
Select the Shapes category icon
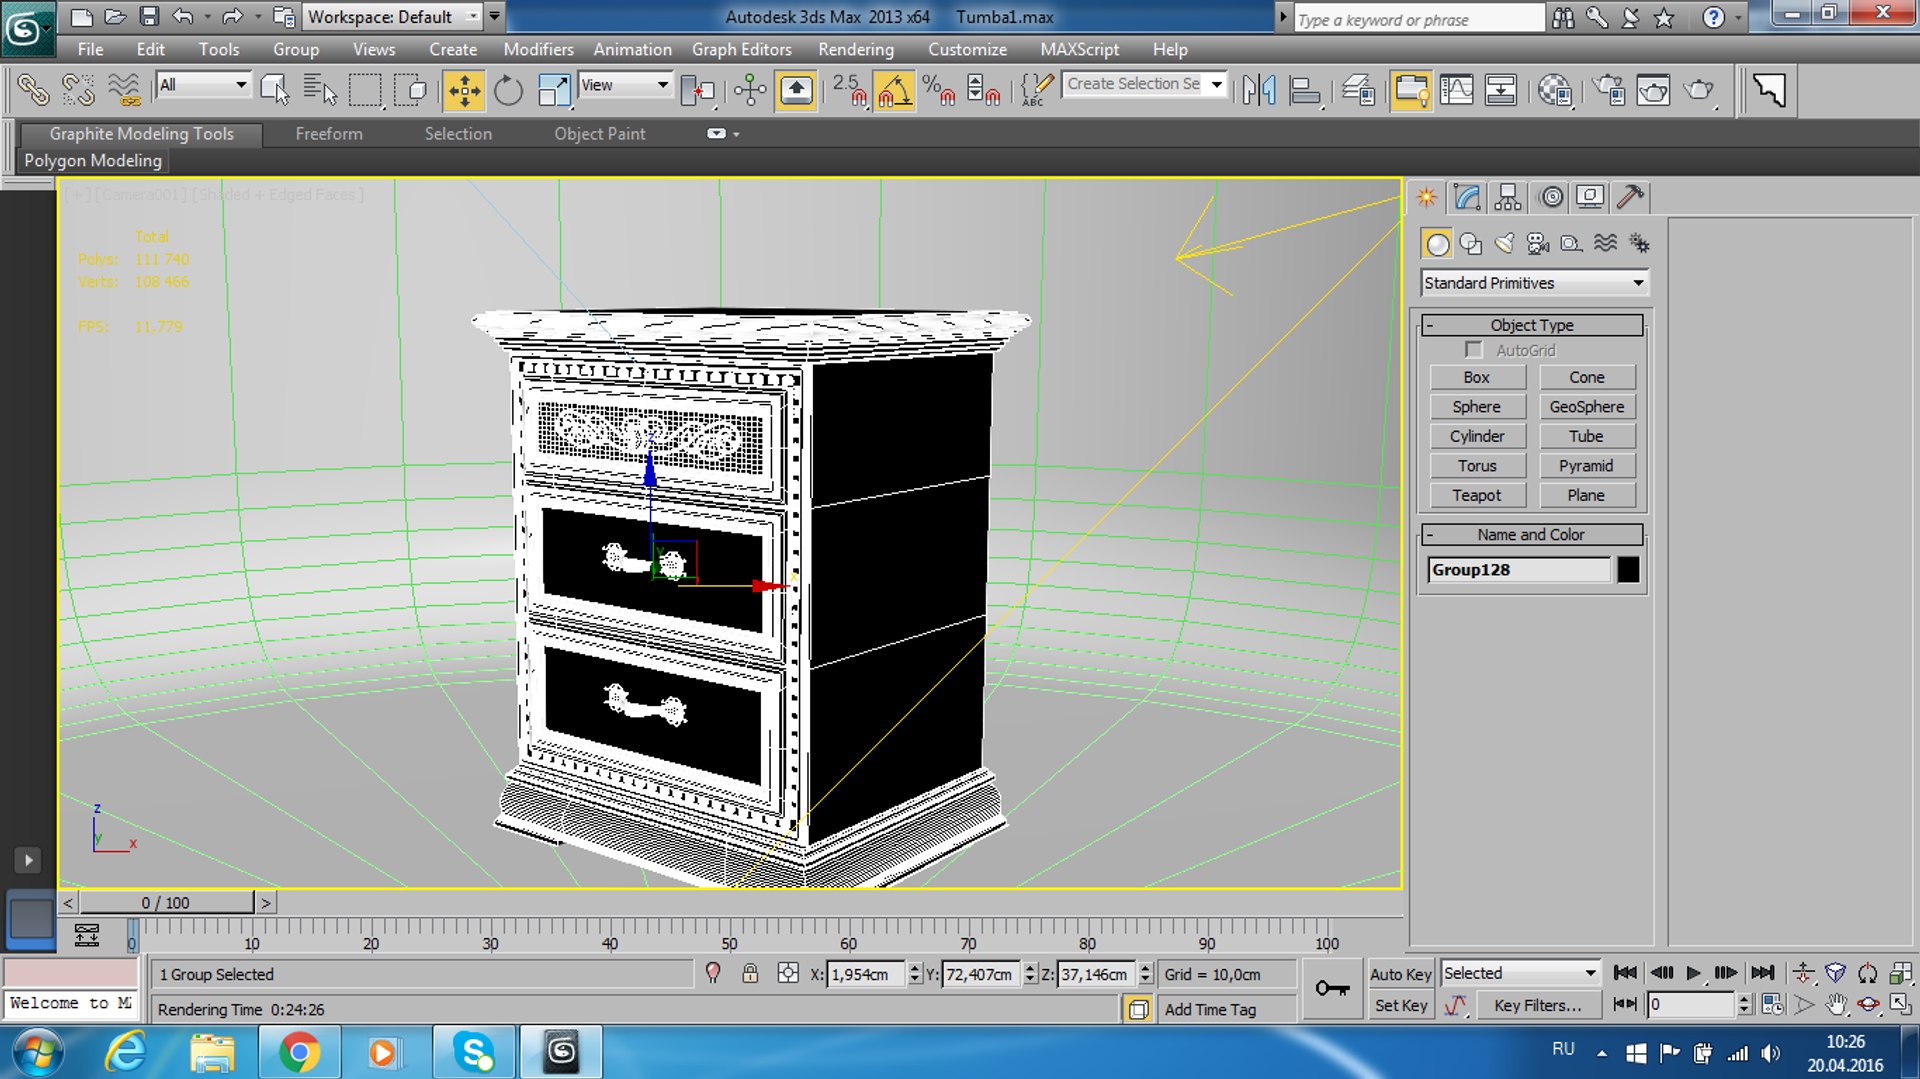click(x=1470, y=243)
